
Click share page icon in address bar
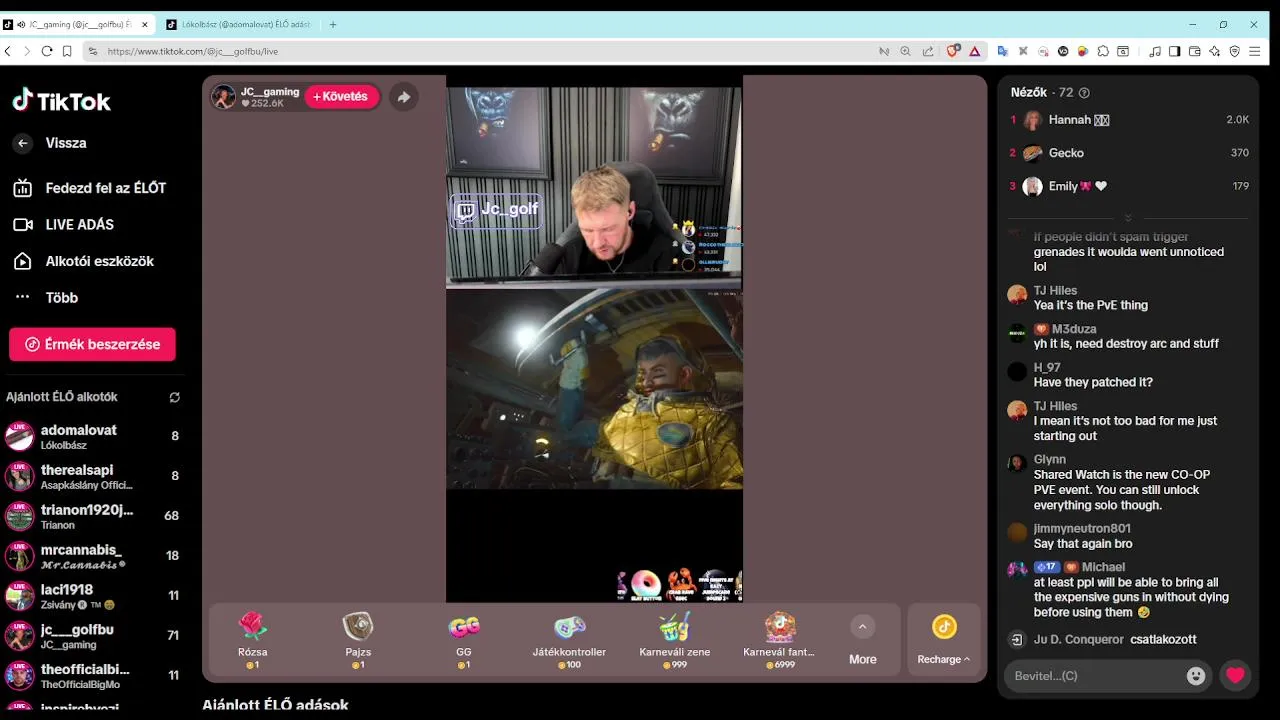tap(928, 51)
